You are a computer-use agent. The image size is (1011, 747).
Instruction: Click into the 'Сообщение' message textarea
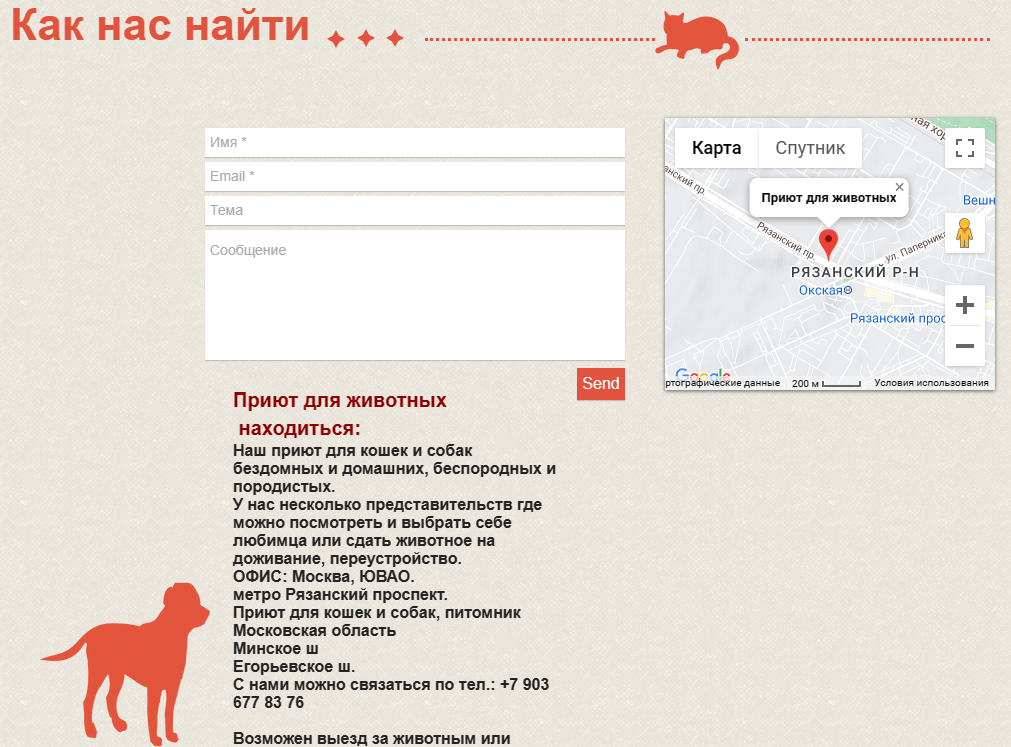point(415,295)
